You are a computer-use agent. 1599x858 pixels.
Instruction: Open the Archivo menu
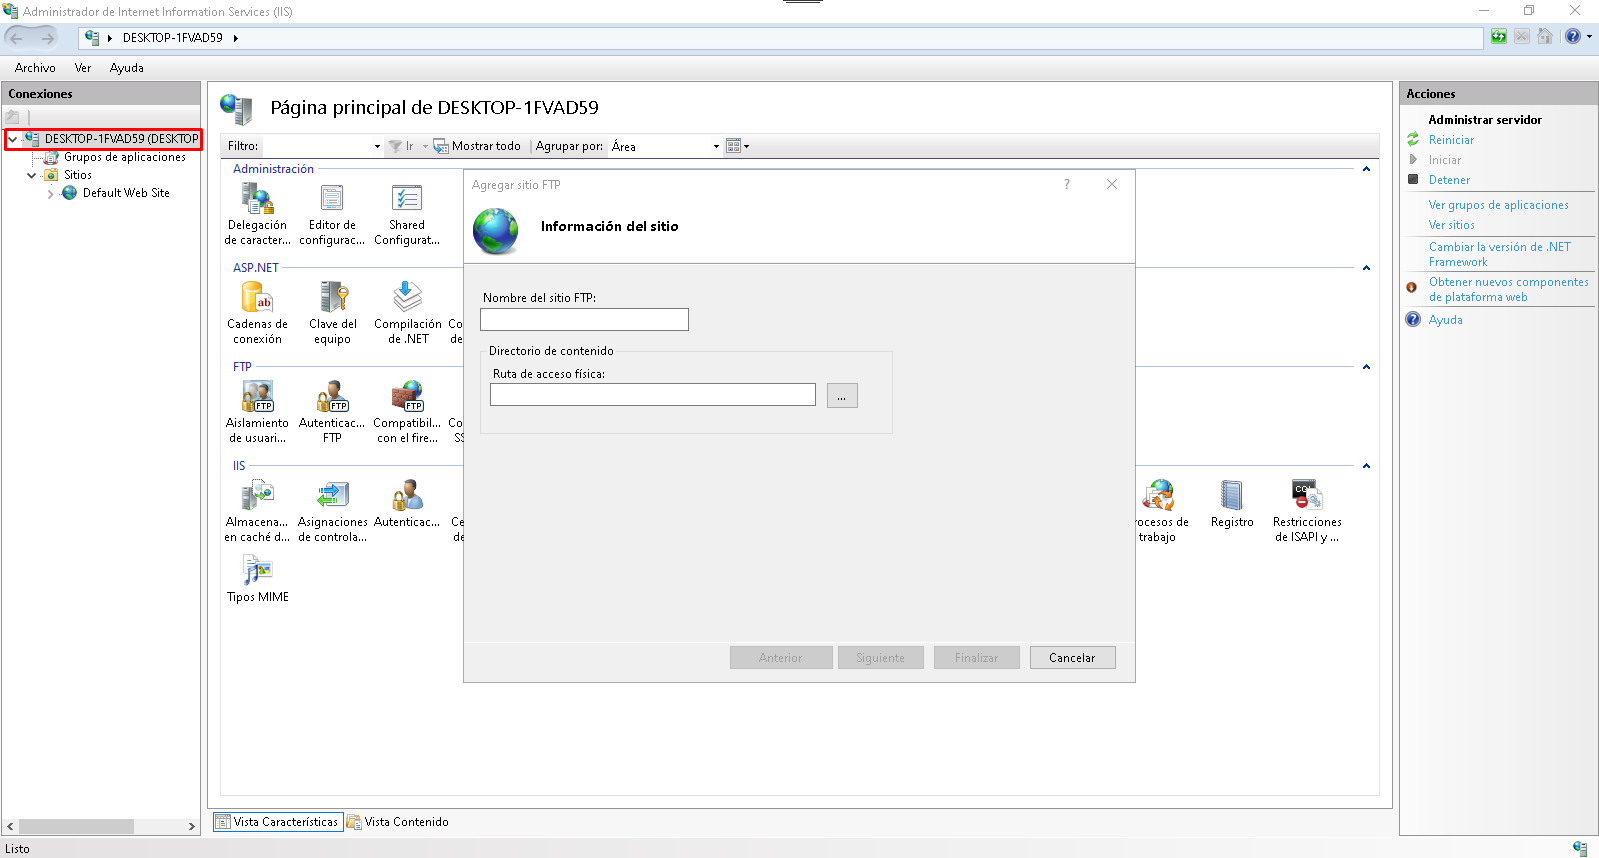coord(35,68)
